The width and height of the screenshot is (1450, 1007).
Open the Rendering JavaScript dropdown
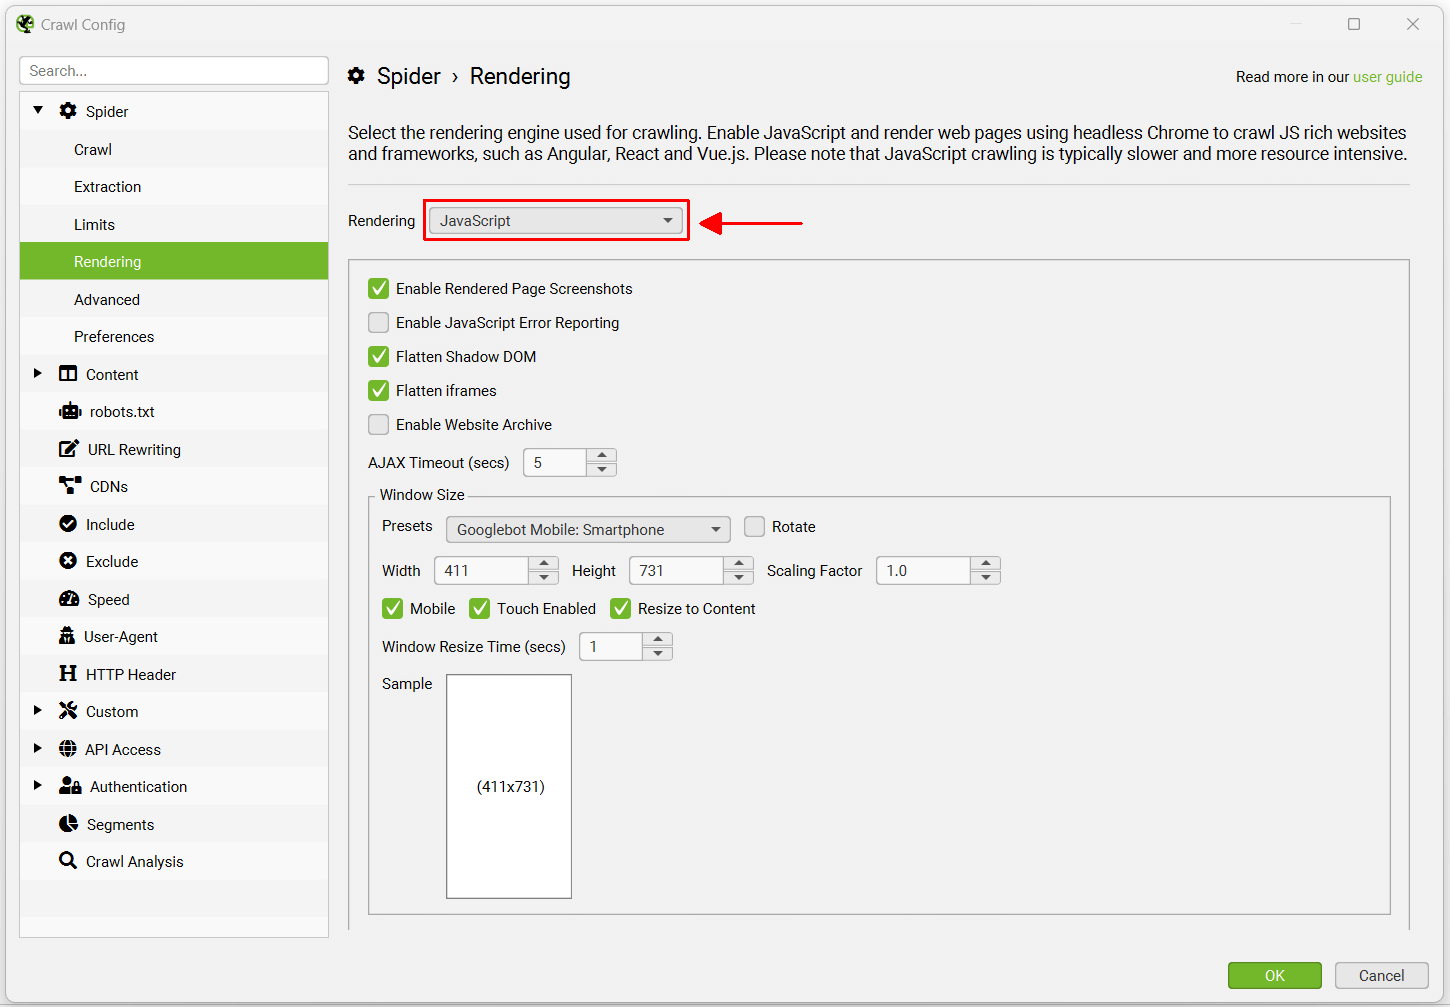coord(556,221)
